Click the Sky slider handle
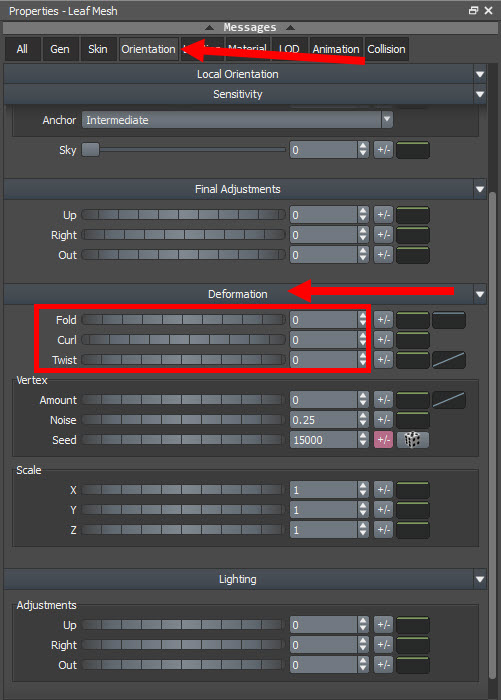 91,150
